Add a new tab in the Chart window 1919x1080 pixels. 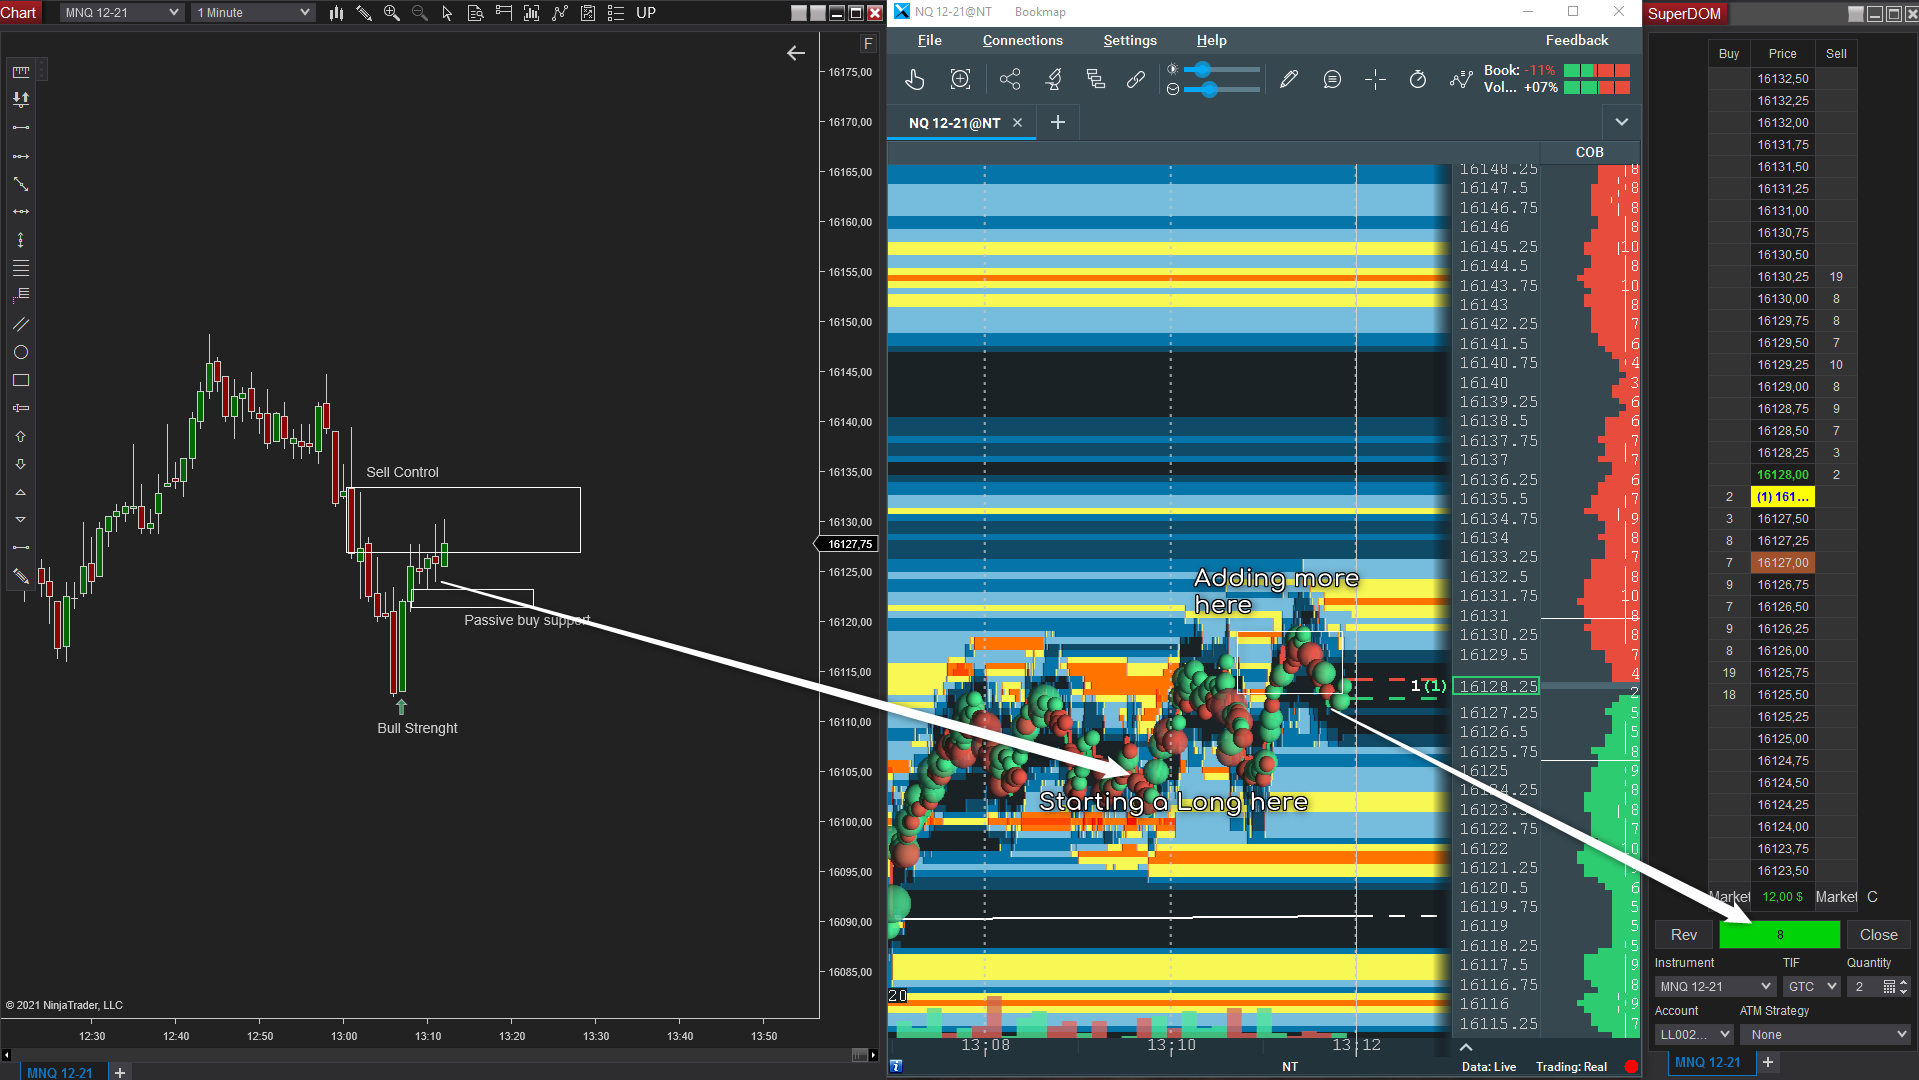(120, 1072)
